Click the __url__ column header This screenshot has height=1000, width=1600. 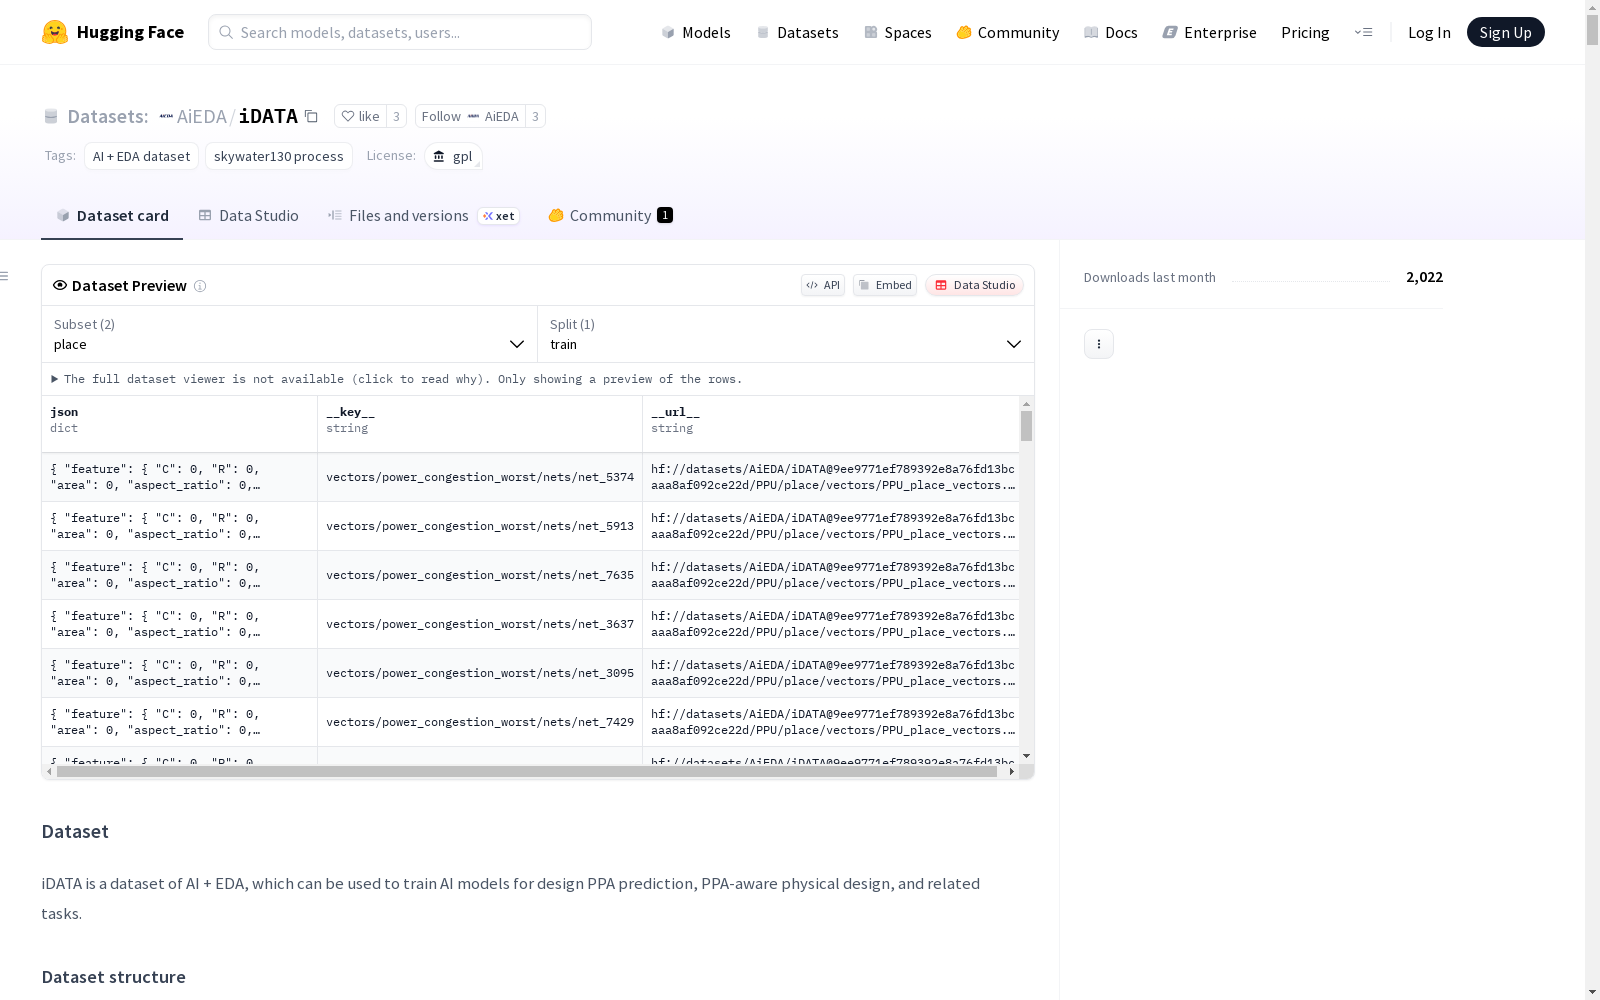pos(831,424)
